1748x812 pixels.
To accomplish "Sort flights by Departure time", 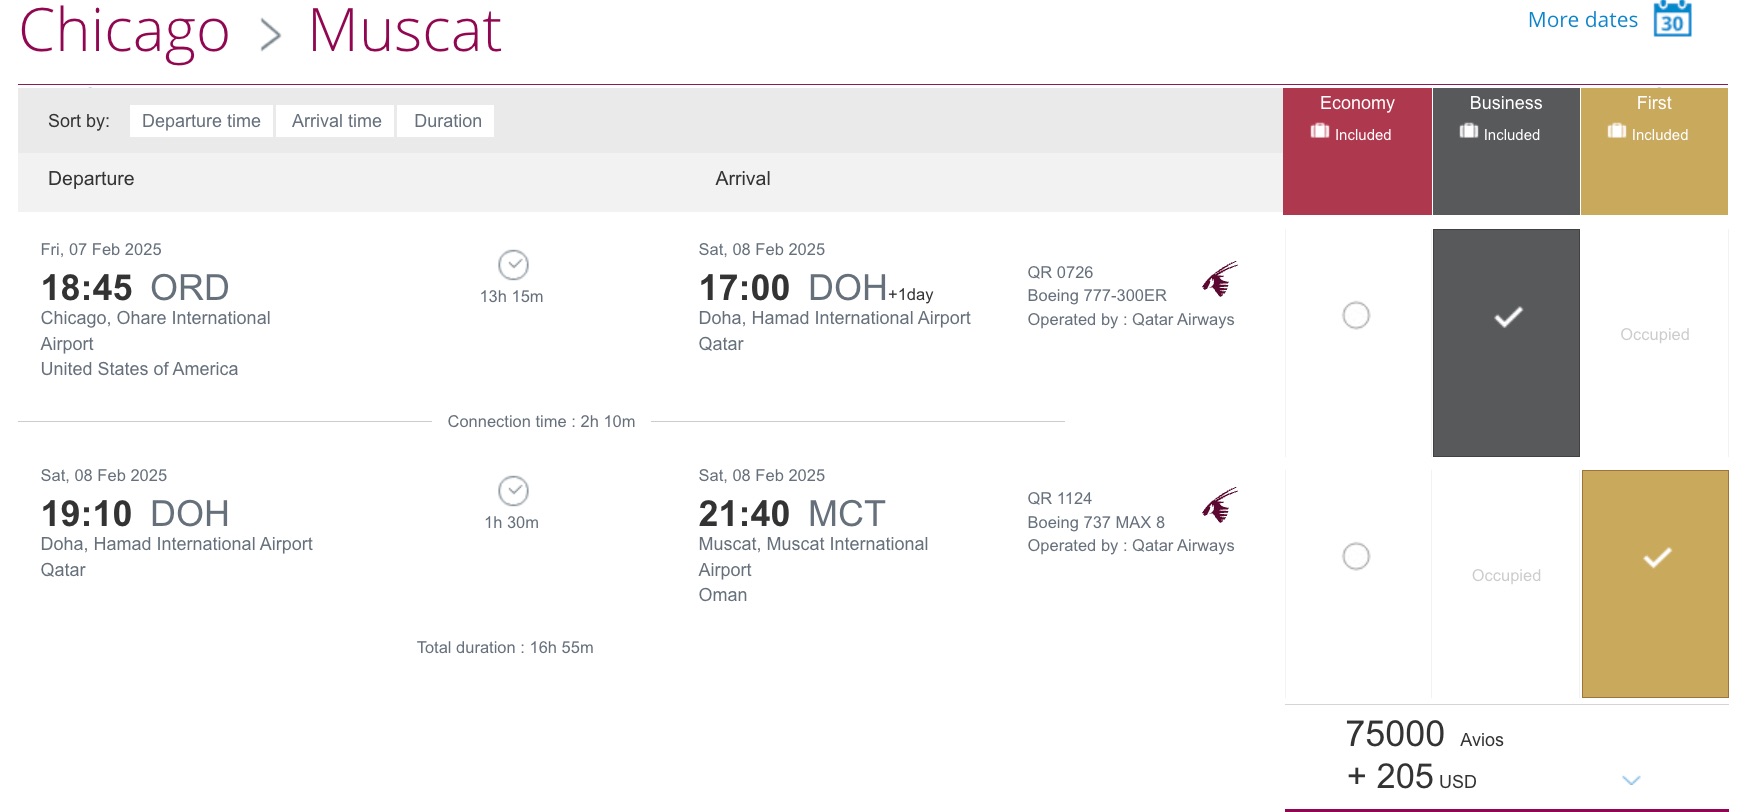I will (x=200, y=120).
